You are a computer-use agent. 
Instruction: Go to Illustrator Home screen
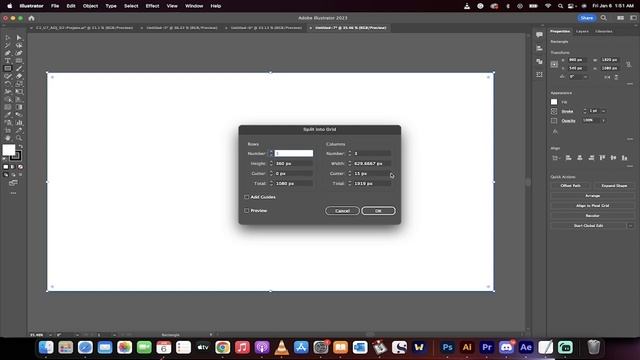[x=31, y=18]
